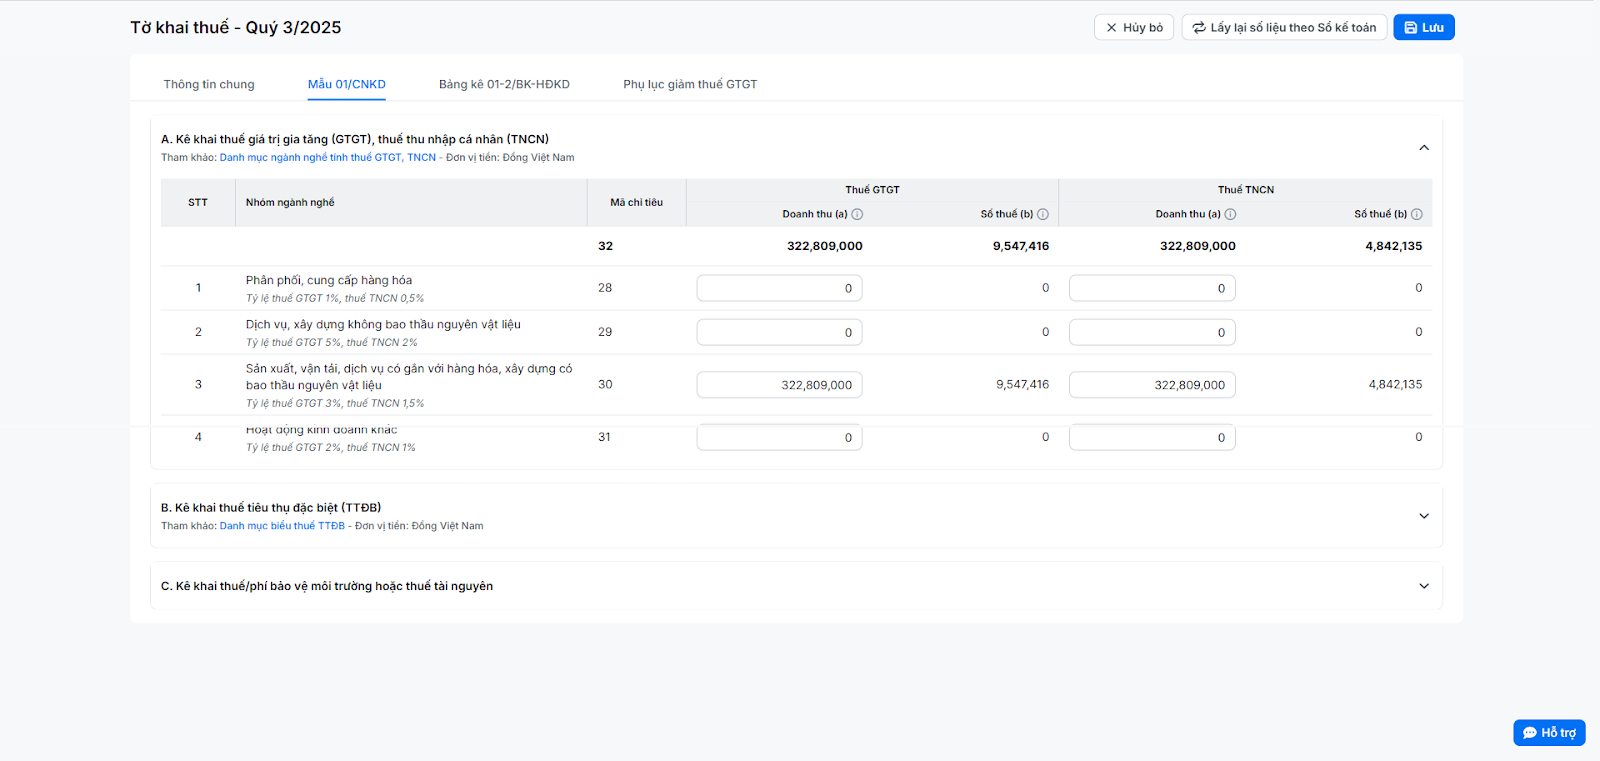Switch to the Thông tin chung tab
The height and width of the screenshot is (761, 1600).
click(209, 85)
